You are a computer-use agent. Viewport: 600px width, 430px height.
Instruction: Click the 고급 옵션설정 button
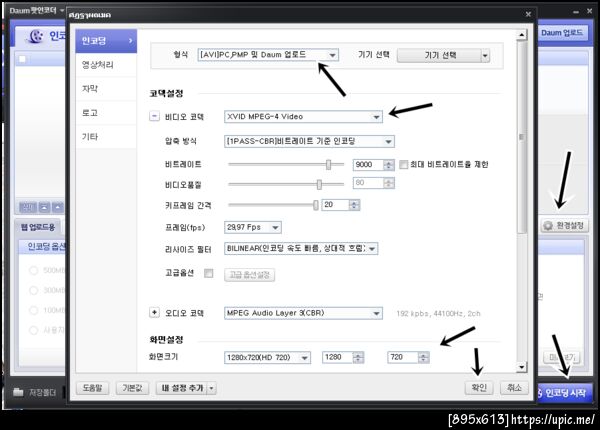(x=249, y=275)
